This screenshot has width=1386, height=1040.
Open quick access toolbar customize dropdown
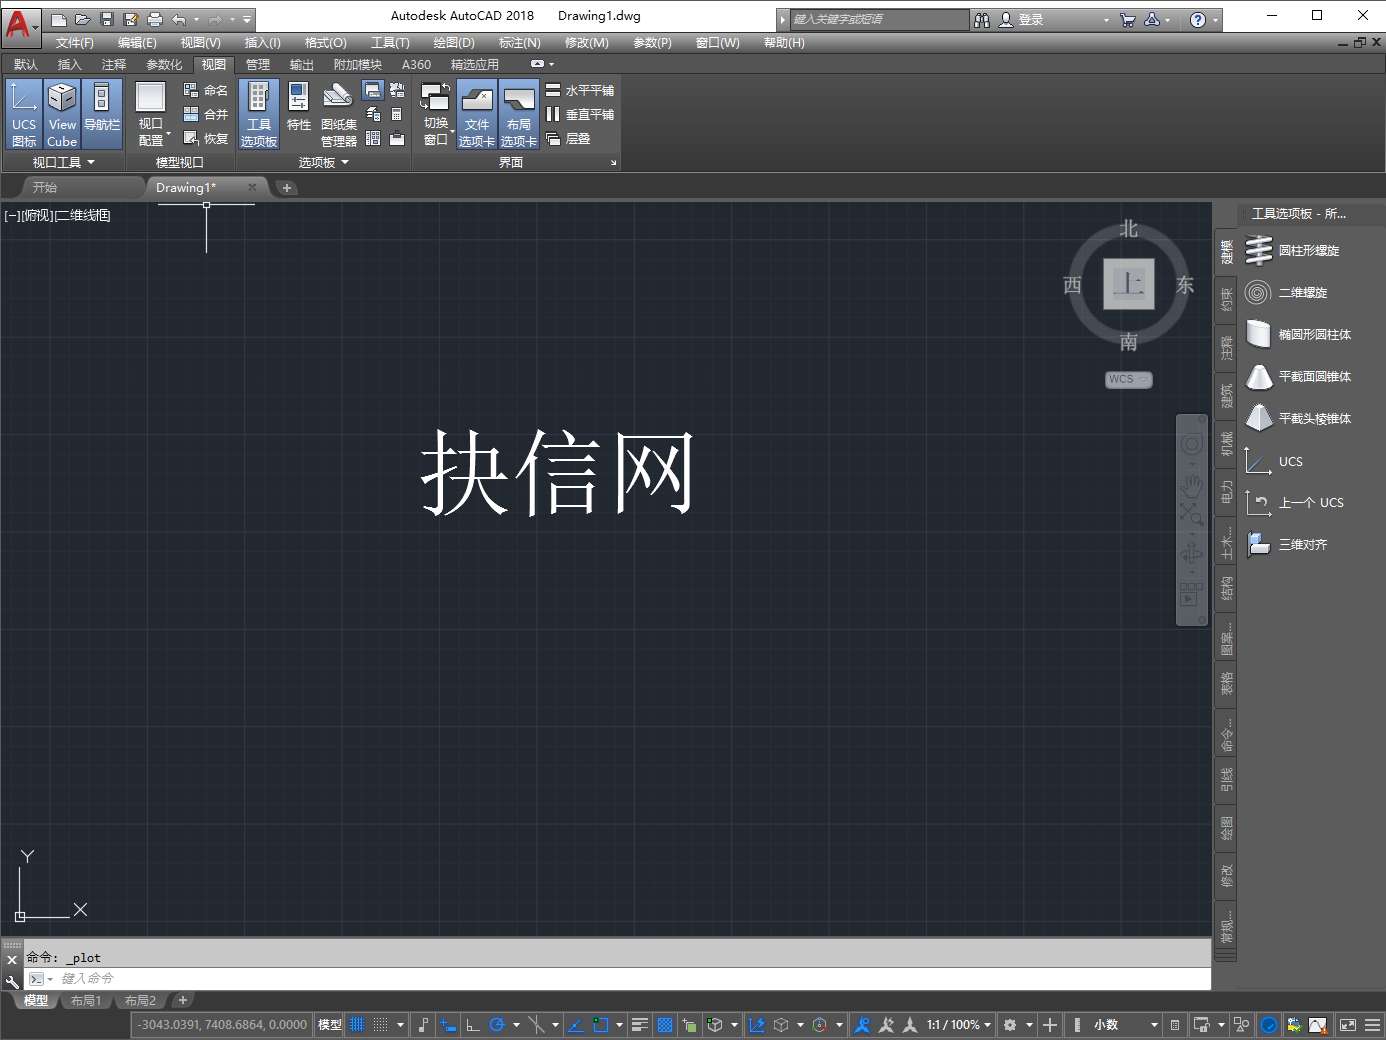click(x=247, y=19)
